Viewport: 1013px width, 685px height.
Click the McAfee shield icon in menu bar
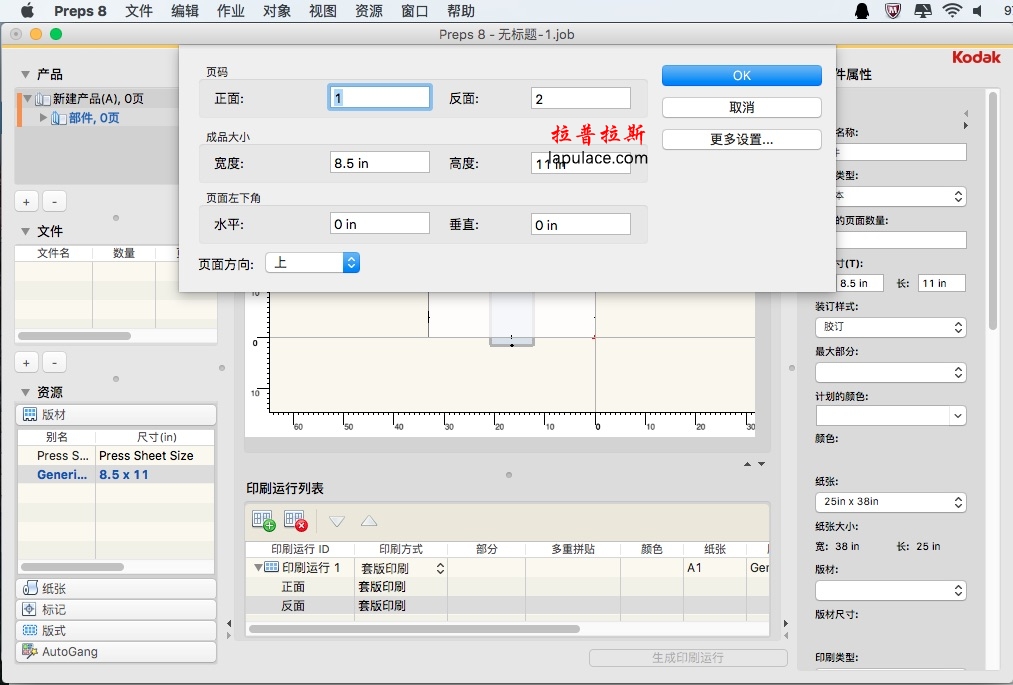pos(893,11)
